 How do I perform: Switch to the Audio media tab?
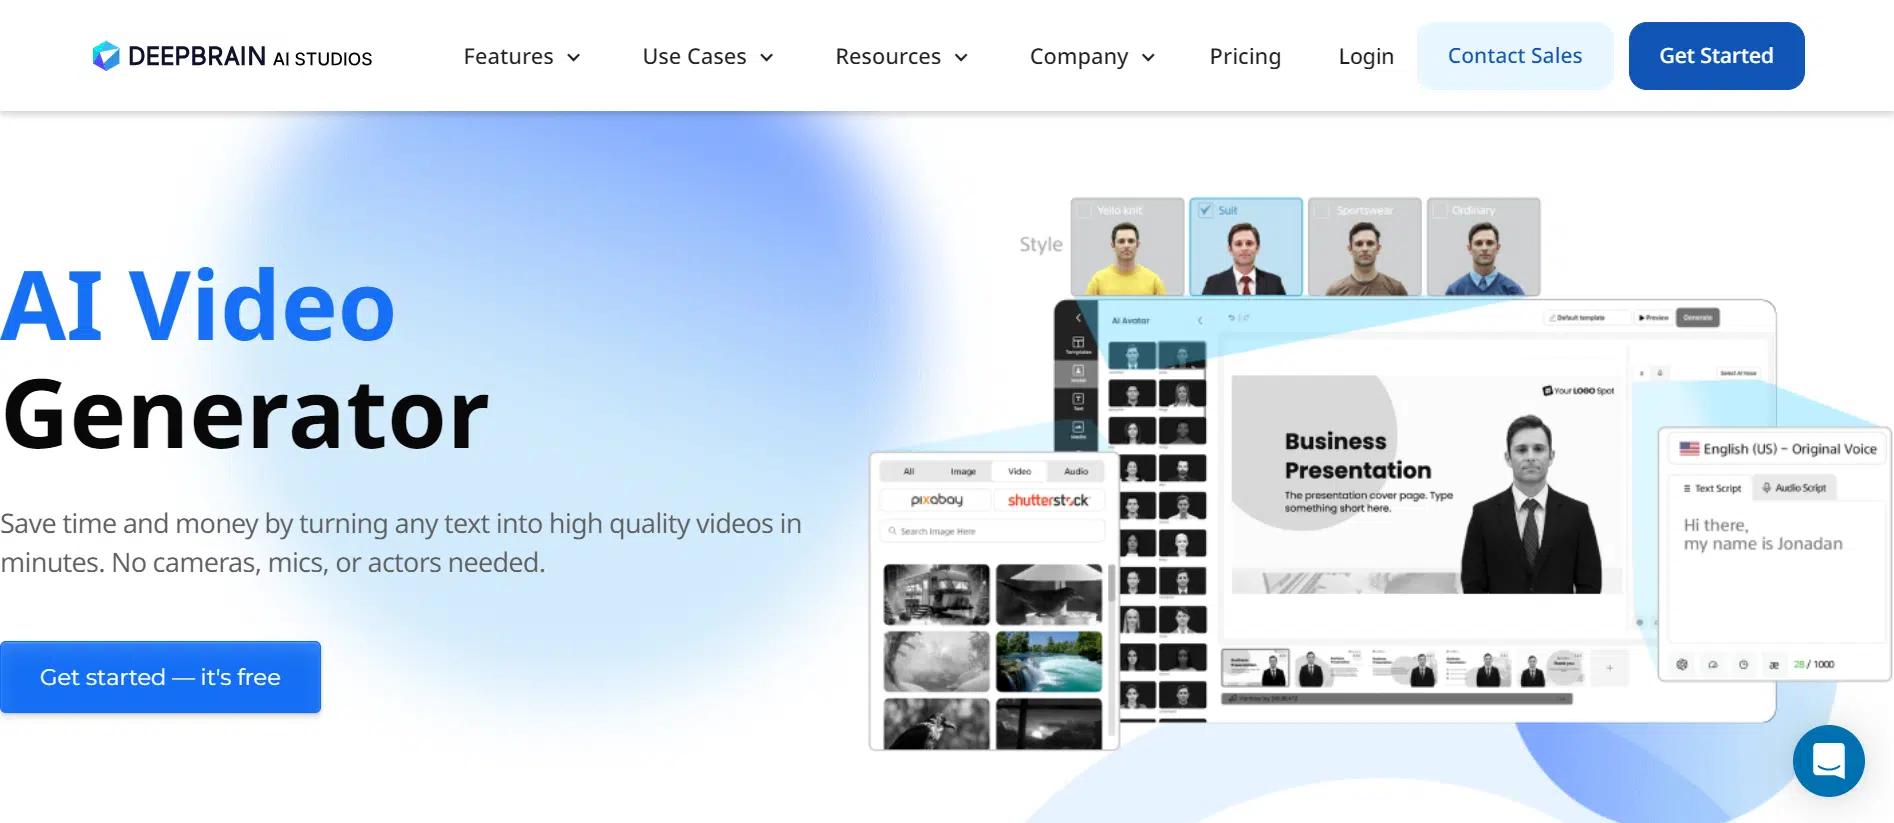click(x=1076, y=471)
